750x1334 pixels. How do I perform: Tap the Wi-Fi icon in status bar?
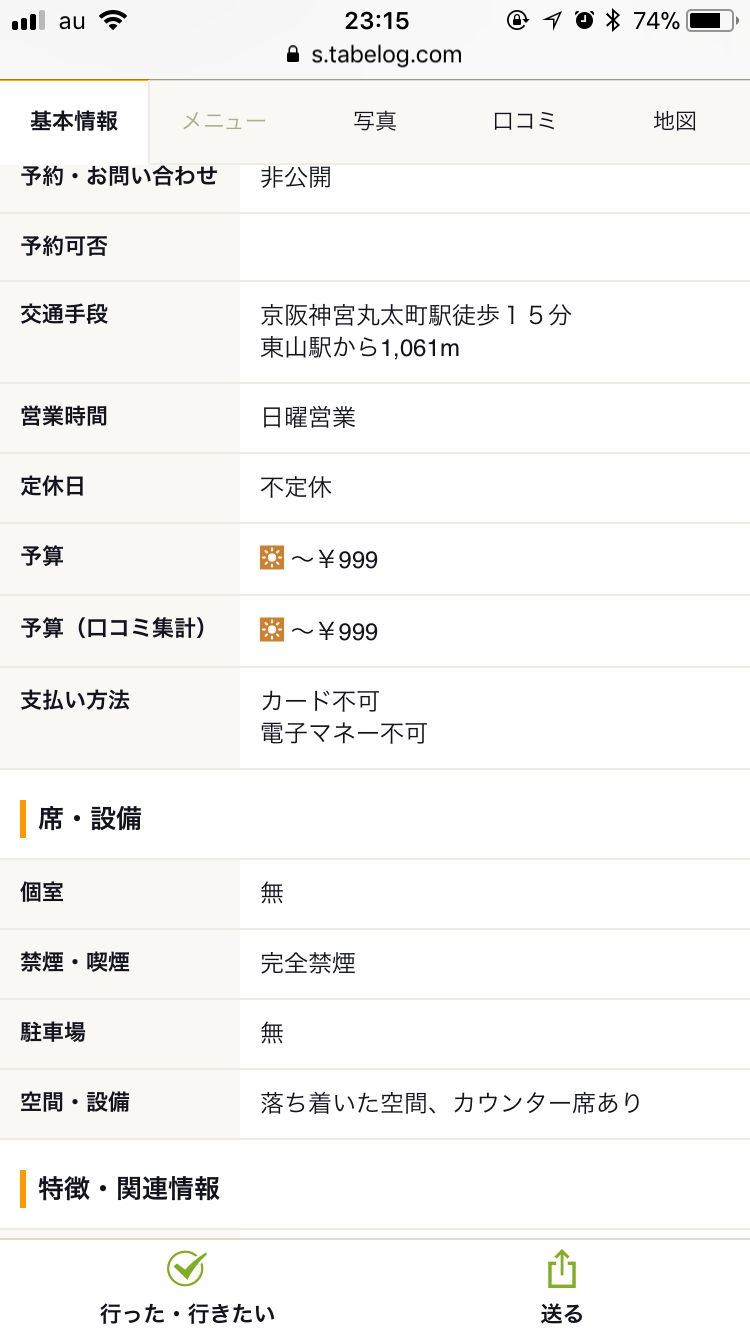(114, 20)
